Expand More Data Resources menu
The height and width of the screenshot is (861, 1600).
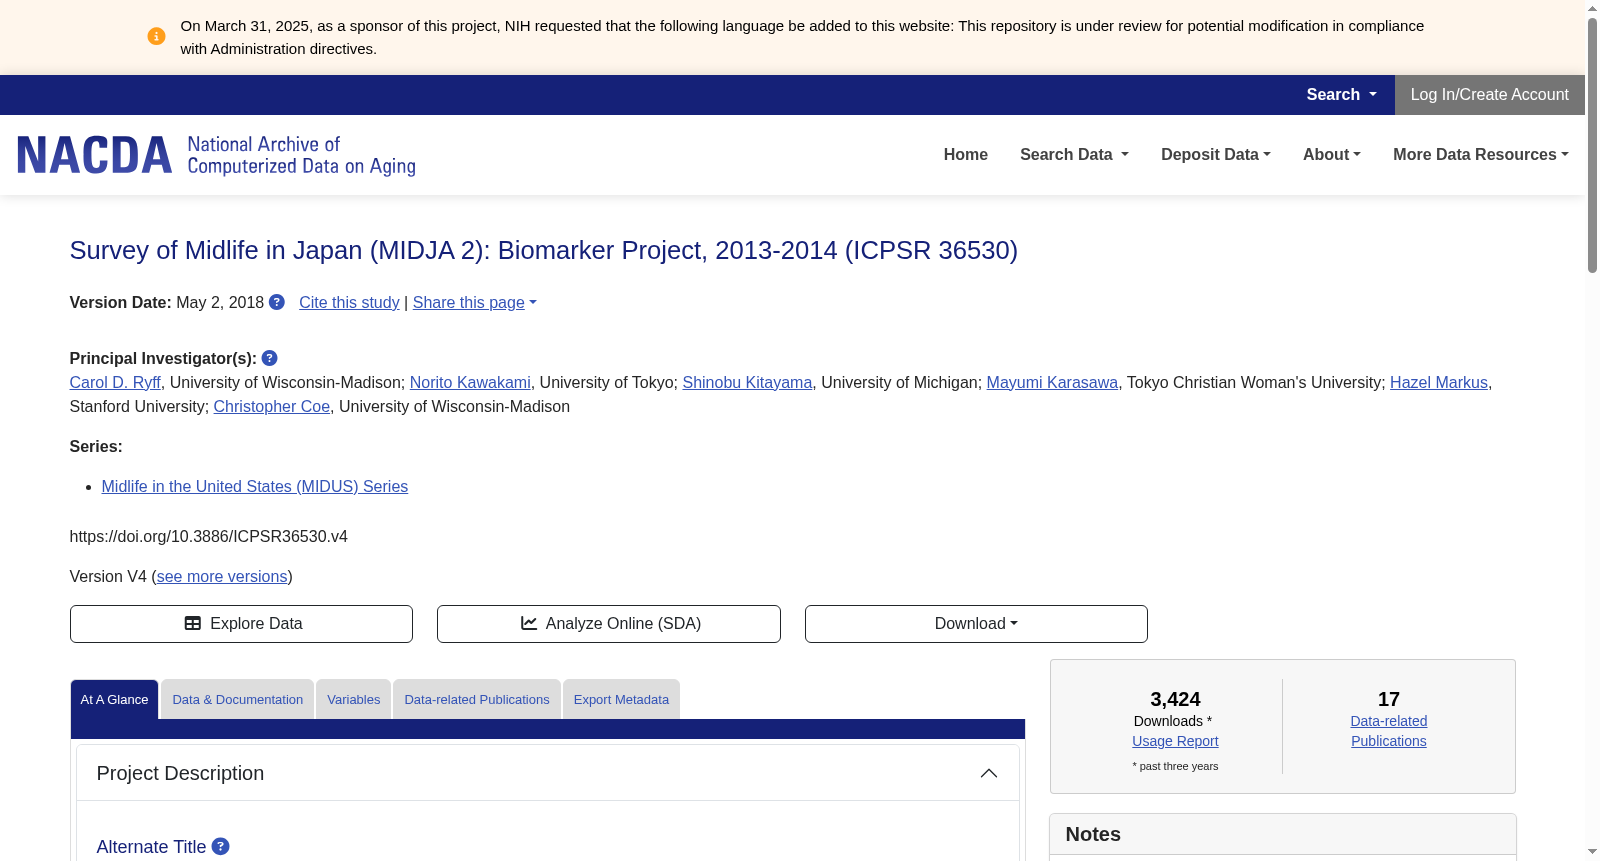click(1481, 155)
